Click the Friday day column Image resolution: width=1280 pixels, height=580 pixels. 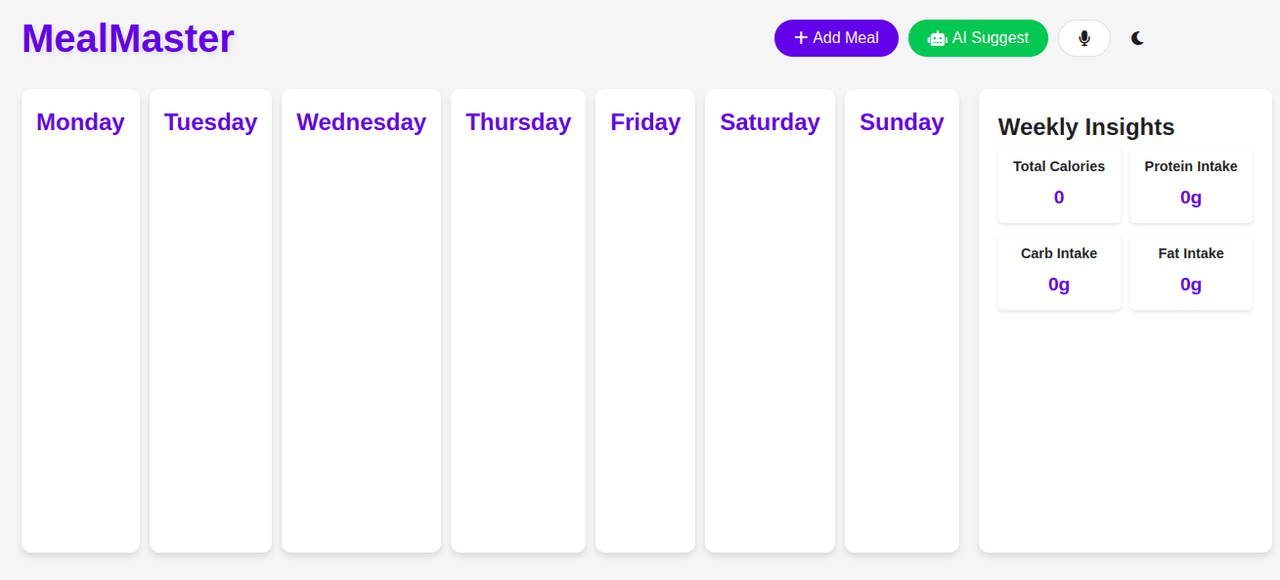click(x=645, y=320)
